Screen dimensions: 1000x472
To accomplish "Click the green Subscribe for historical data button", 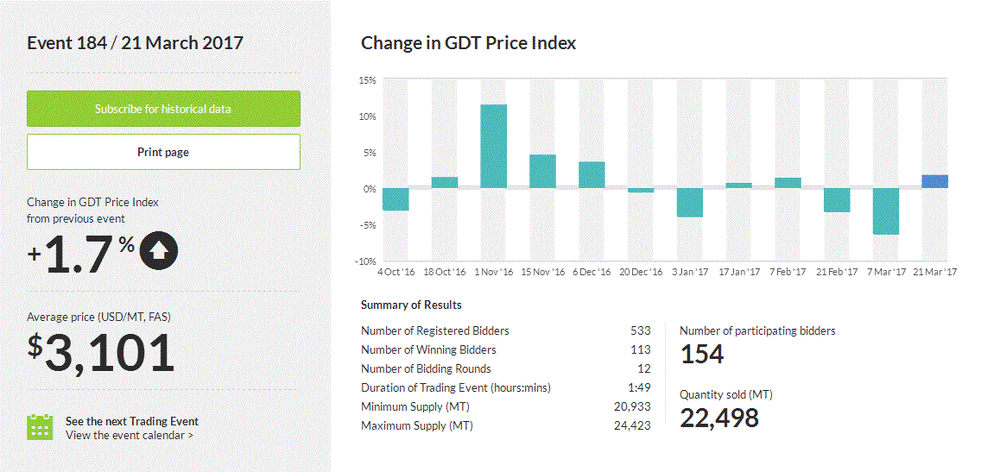I will (x=163, y=108).
